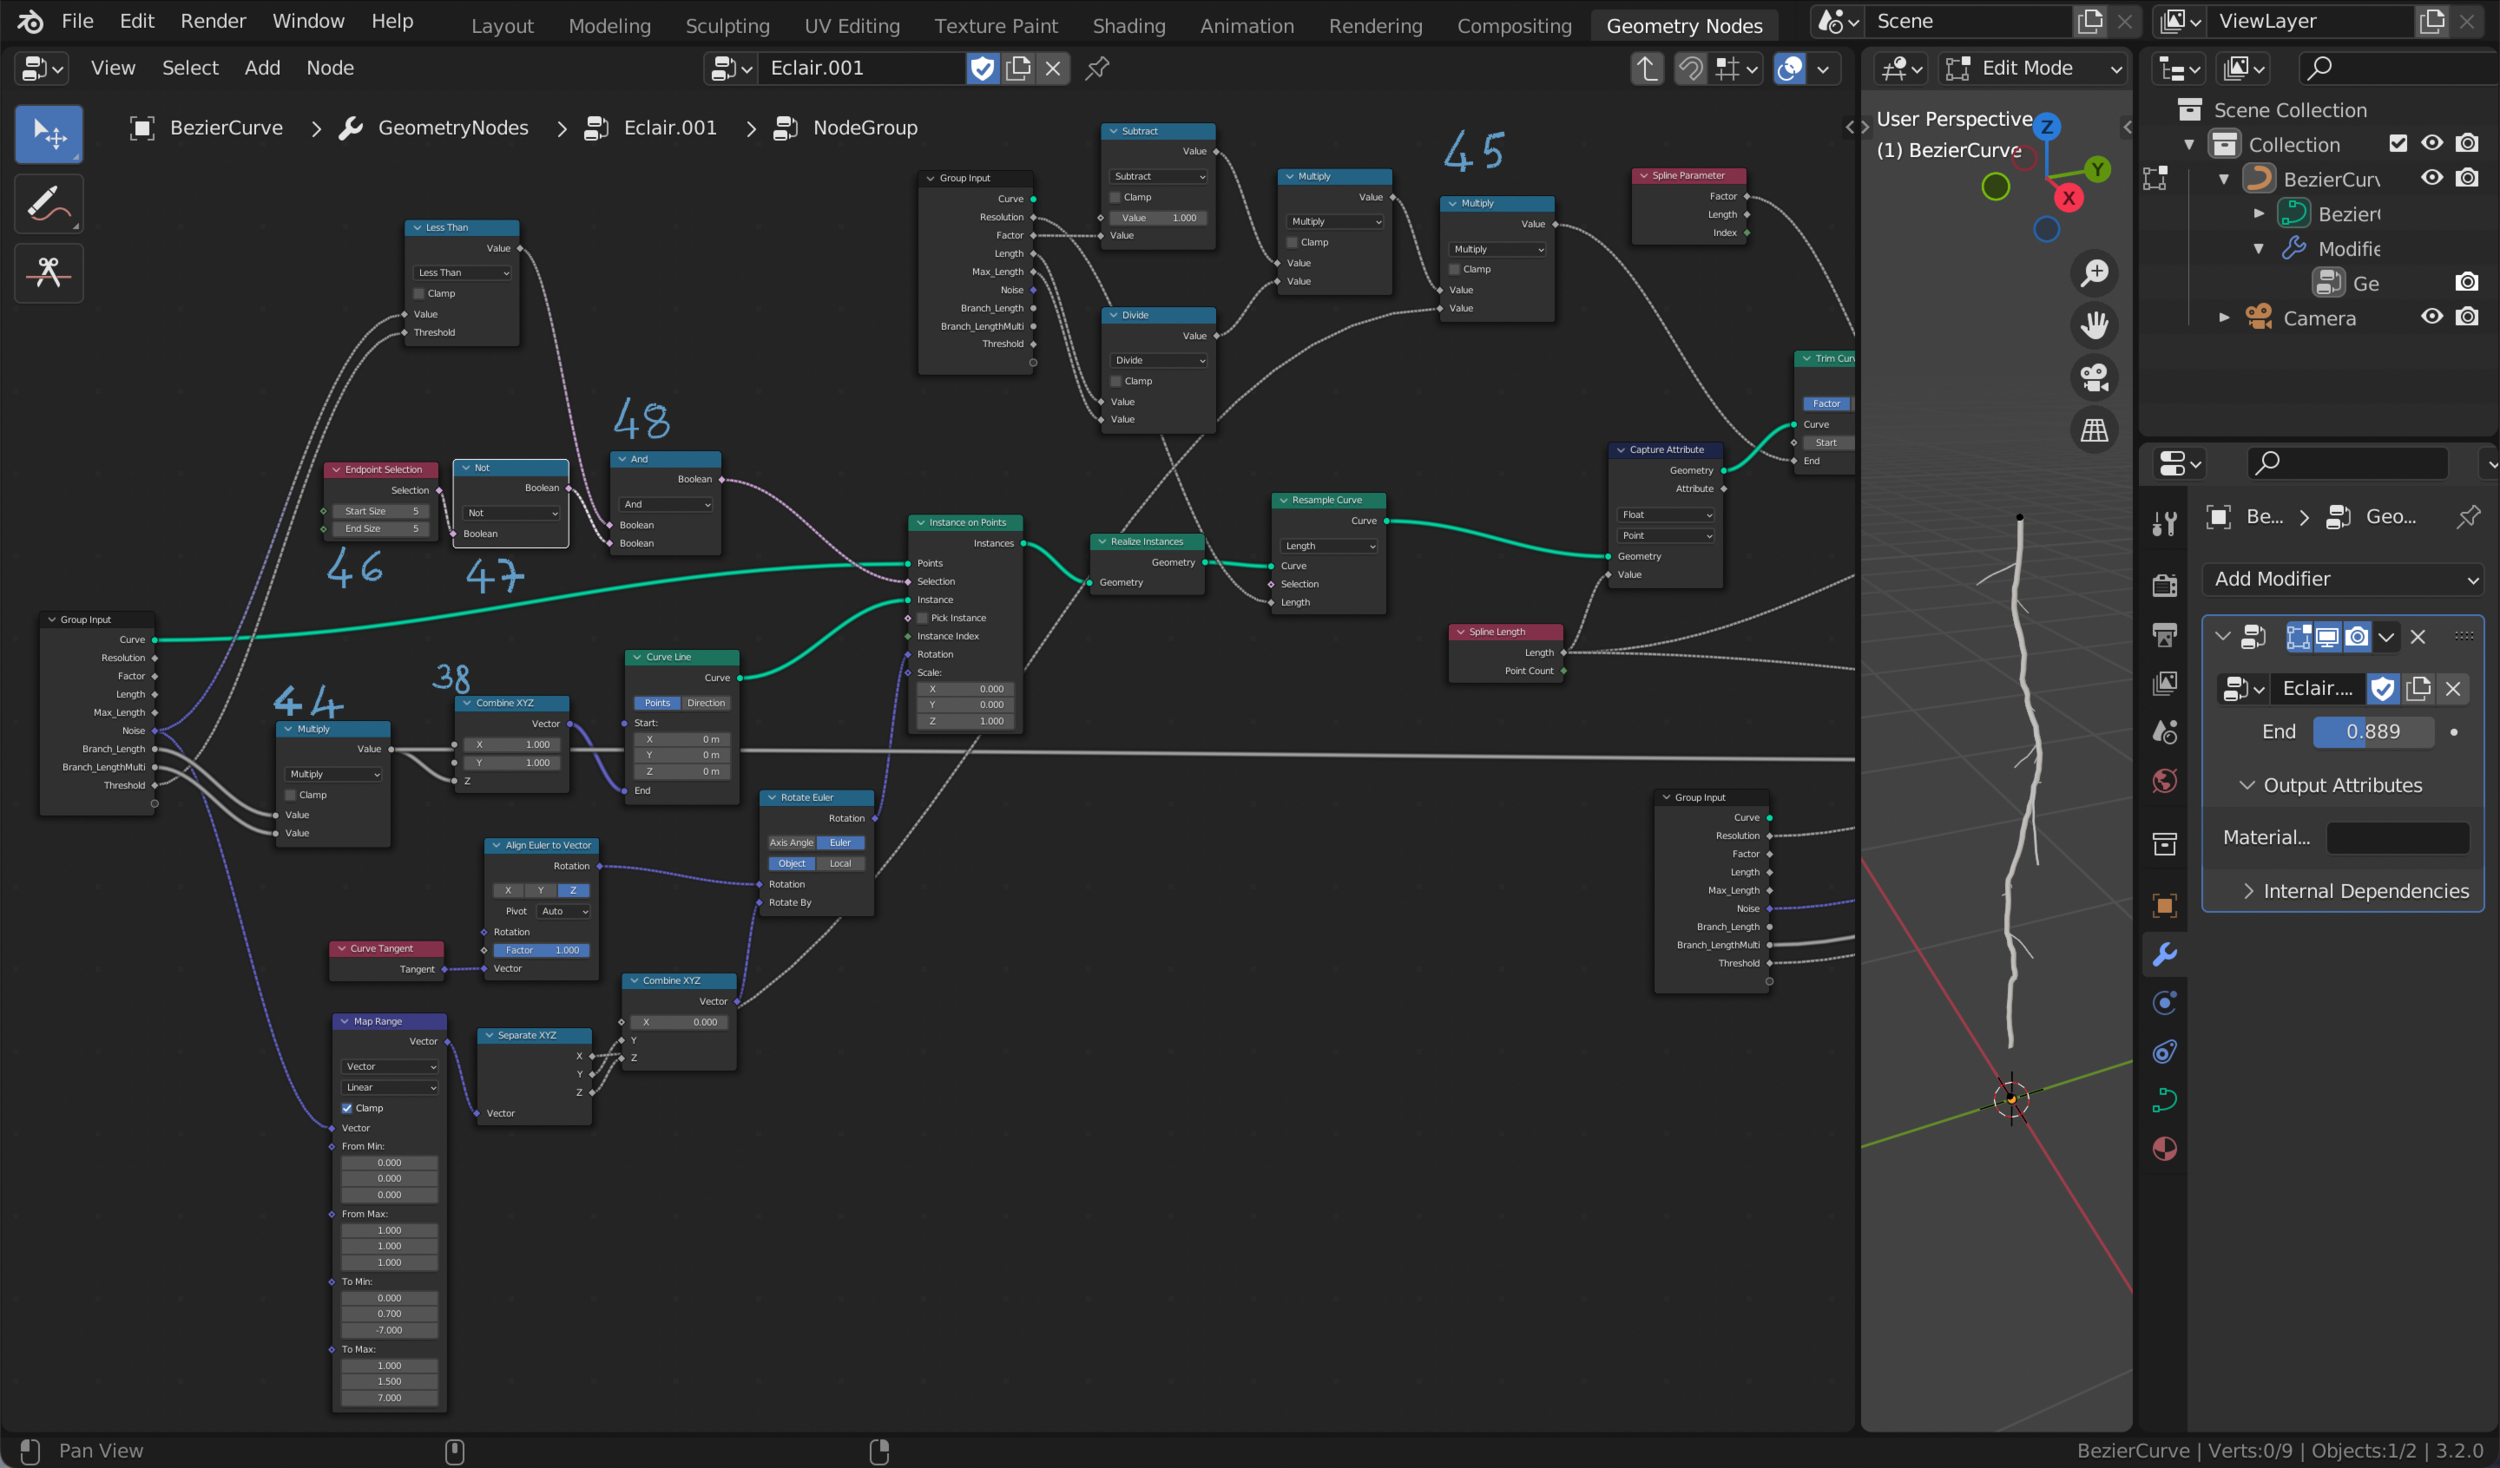This screenshot has height=1468, width=2500.
Task: Toggle camera view in viewport
Action: tap(2094, 378)
